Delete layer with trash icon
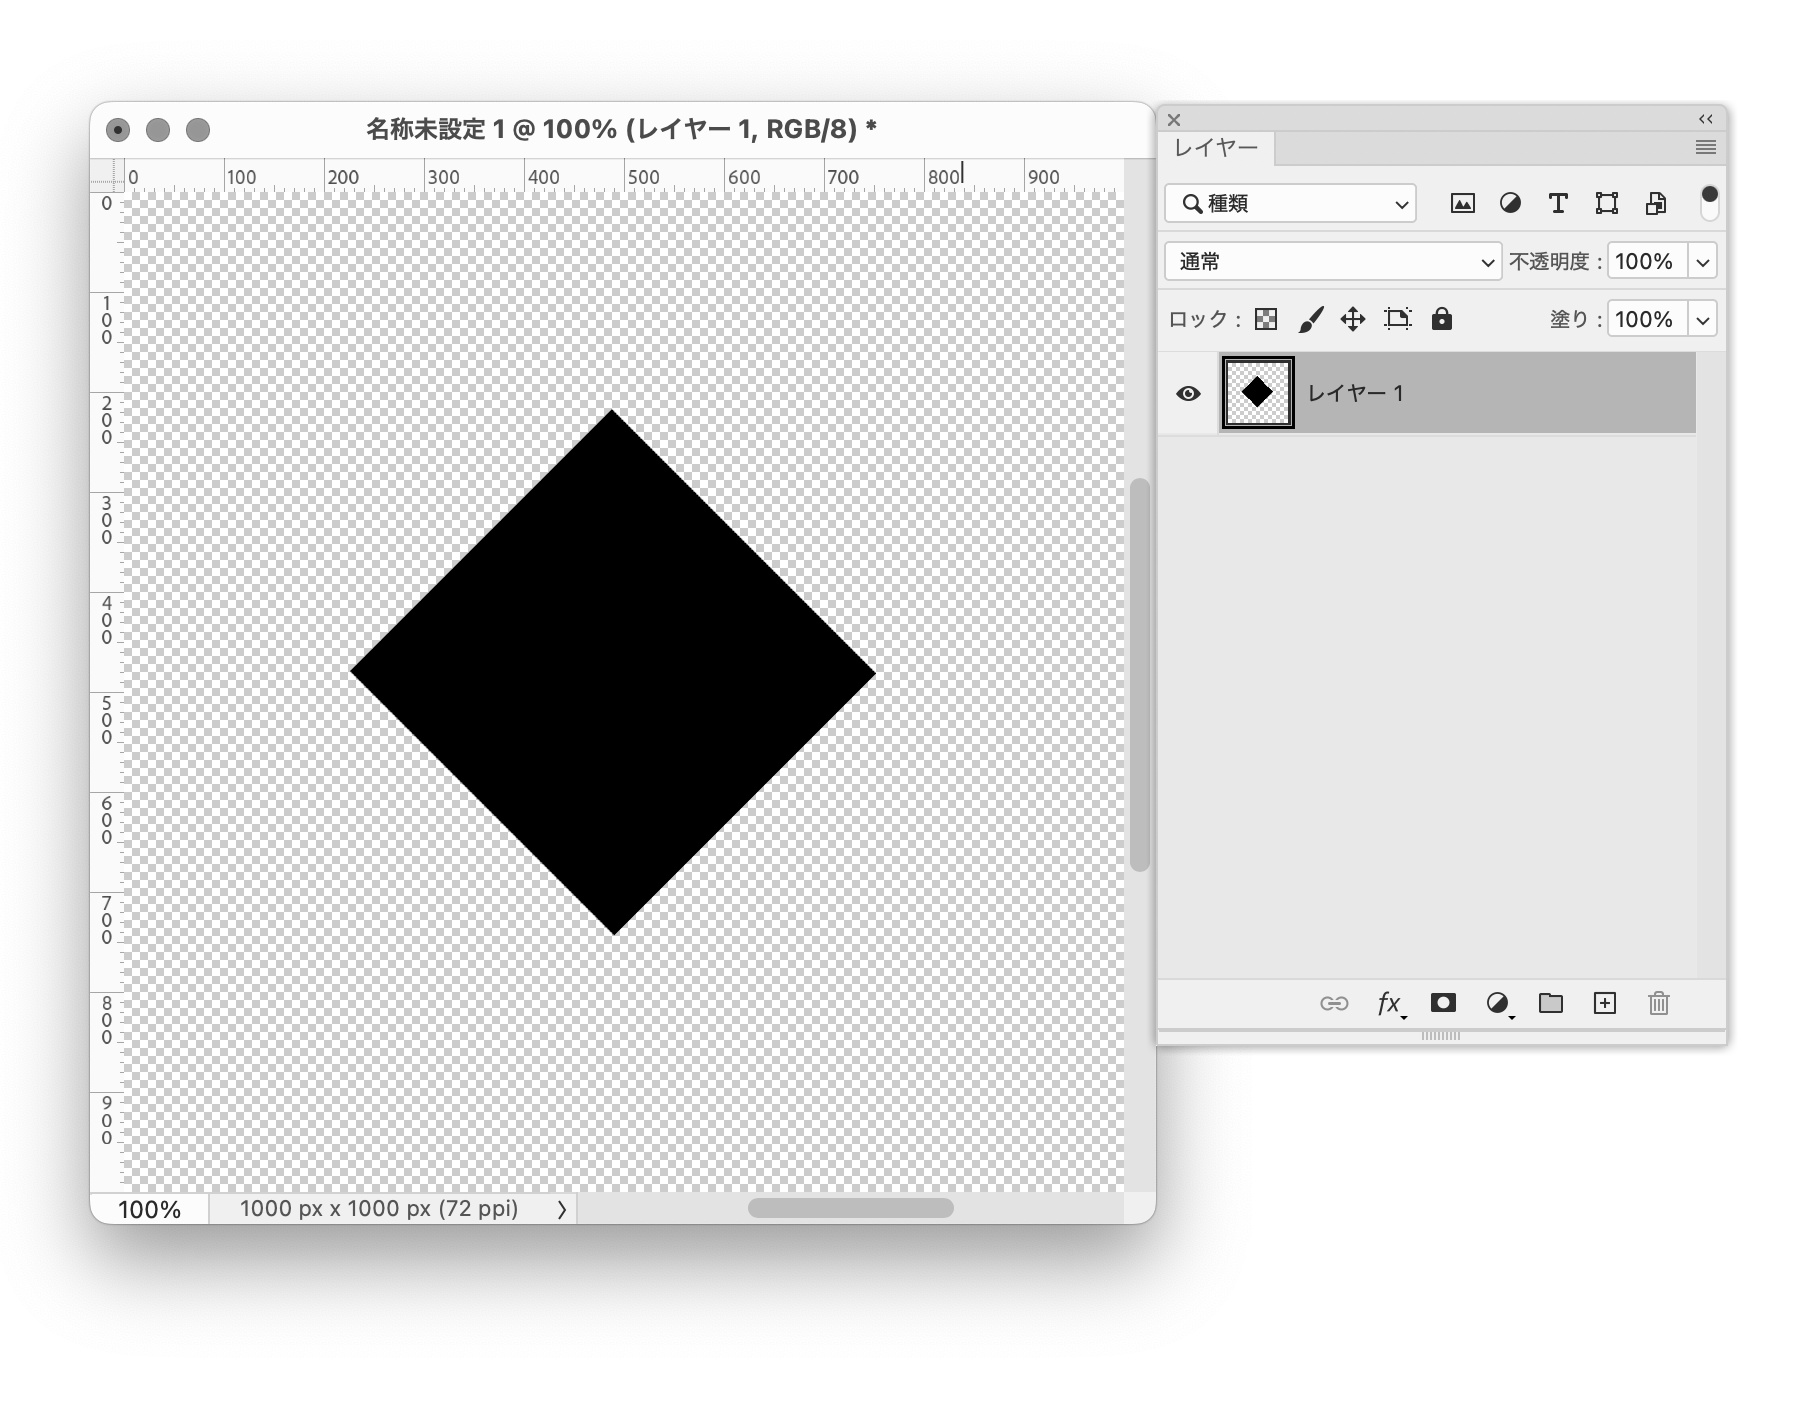This screenshot has height=1412, width=1796. click(x=1658, y=1003)
